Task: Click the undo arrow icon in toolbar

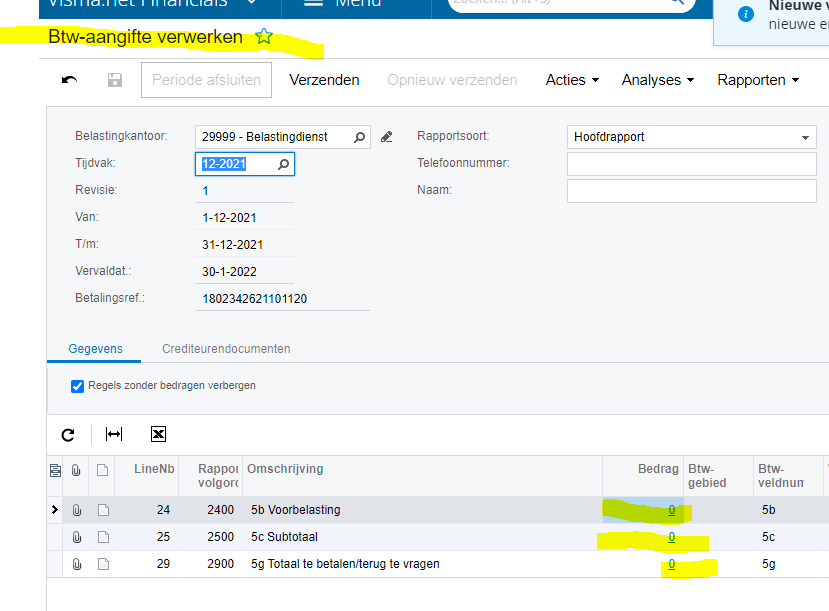Action: (x=69, y=80)
